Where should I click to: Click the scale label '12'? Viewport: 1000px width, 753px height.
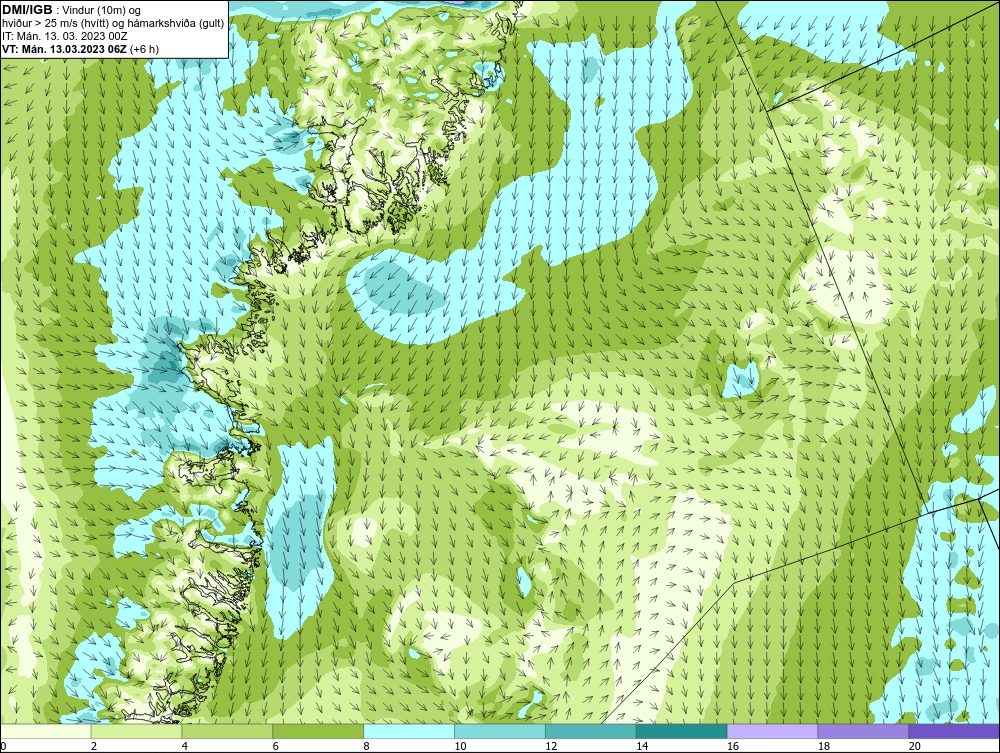click(551, 746)
